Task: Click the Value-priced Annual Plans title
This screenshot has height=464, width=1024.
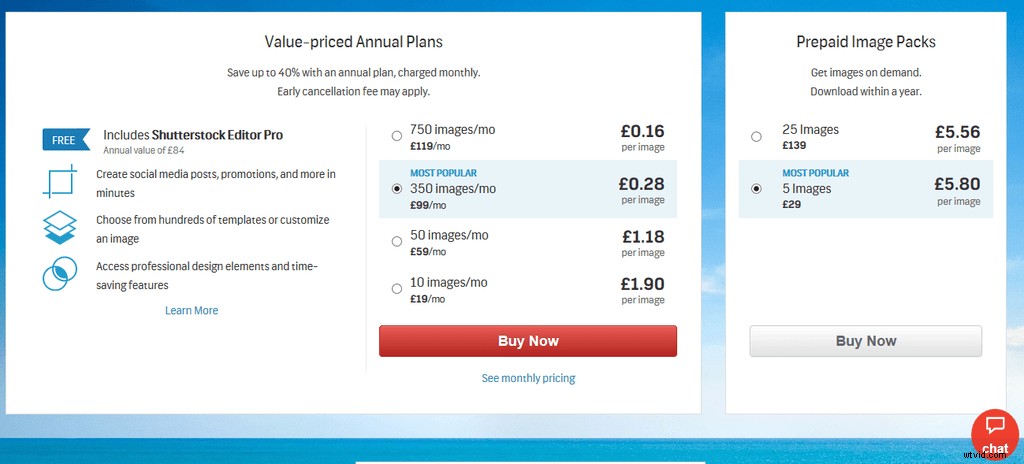Action: pyautogui.click(x=353, y=42)
